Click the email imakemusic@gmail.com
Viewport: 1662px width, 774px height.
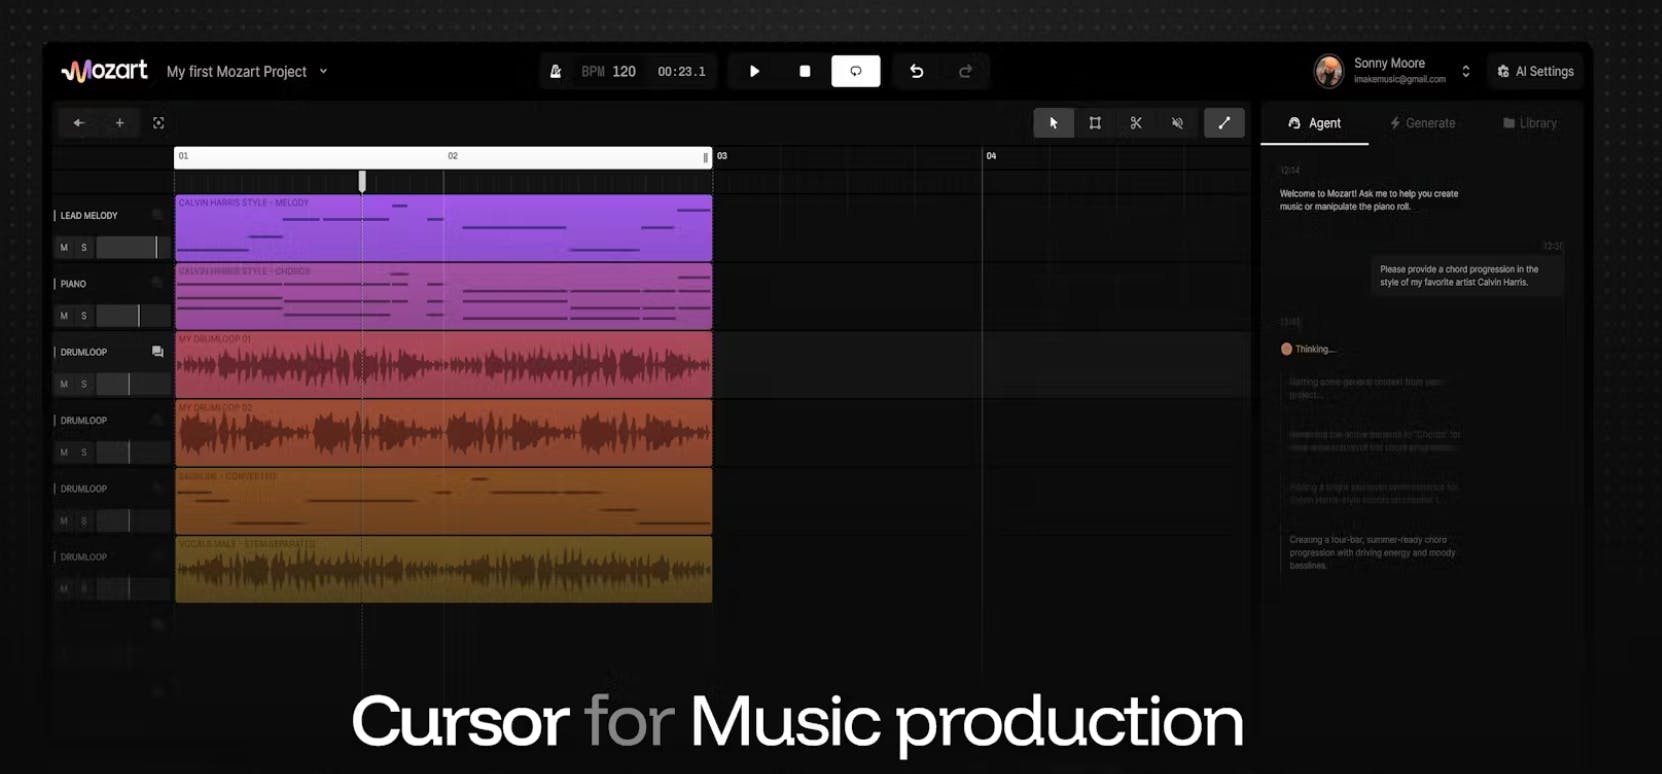1400,79
